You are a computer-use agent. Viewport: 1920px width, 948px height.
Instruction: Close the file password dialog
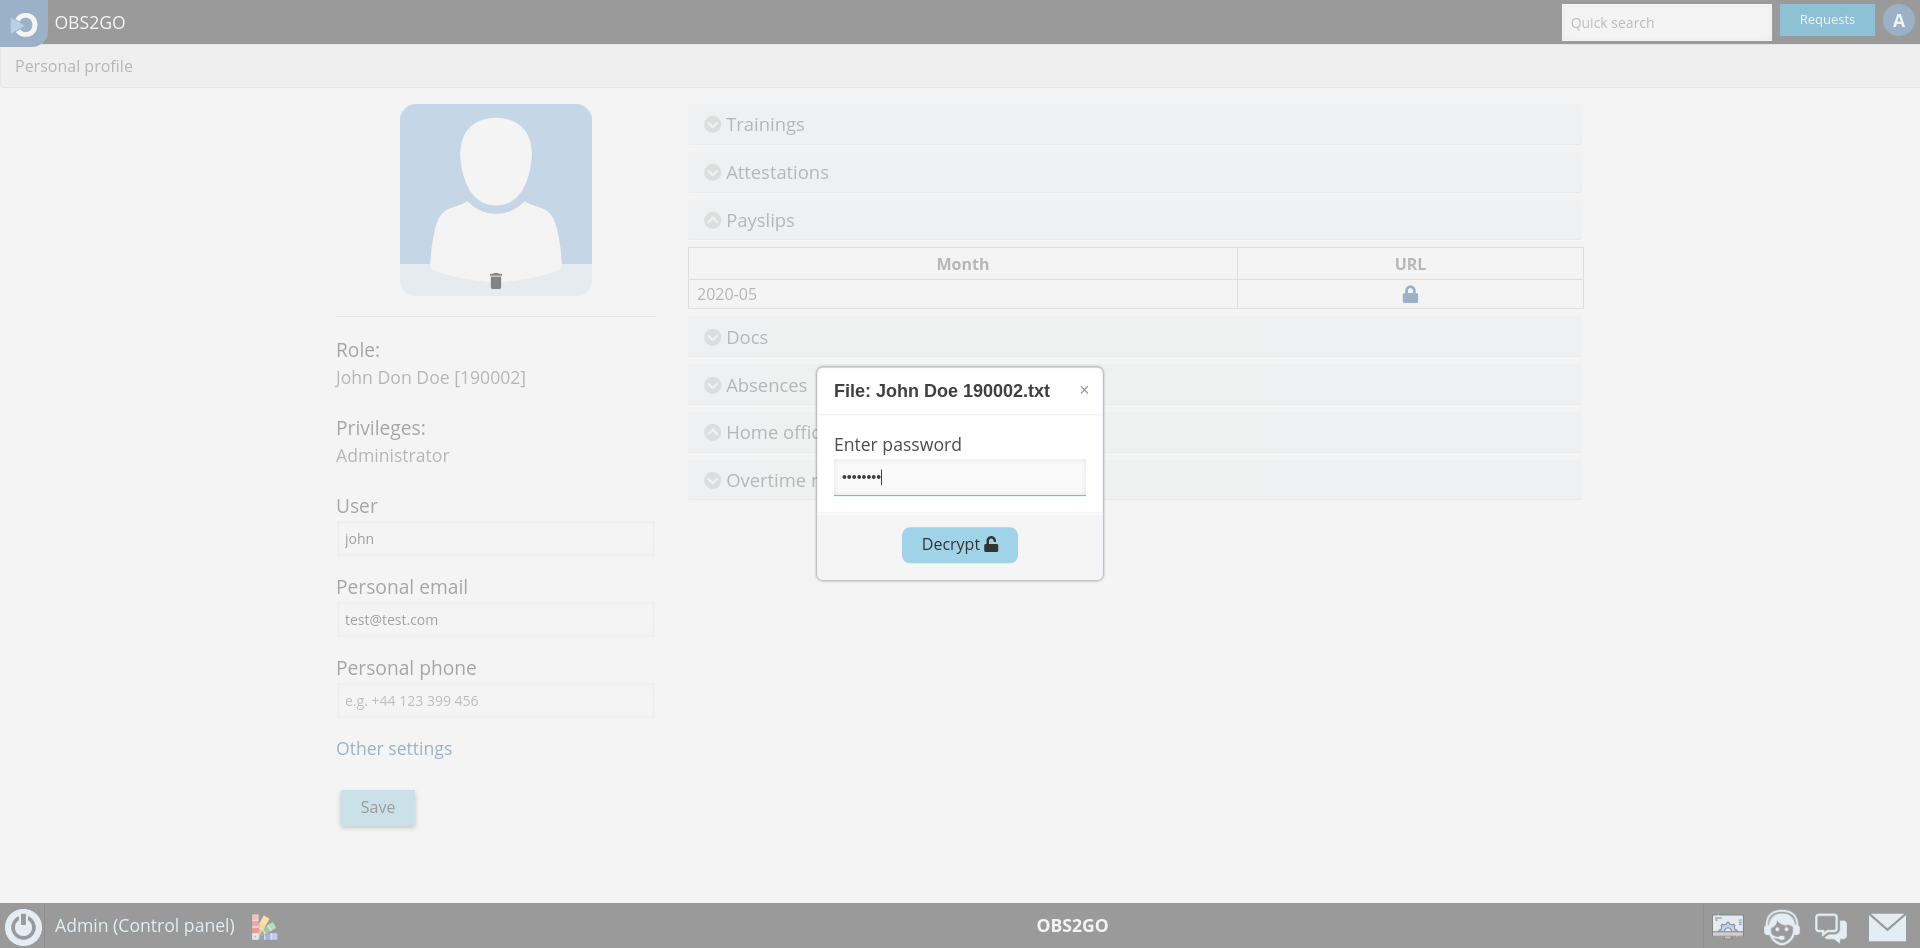point(1084,390)
